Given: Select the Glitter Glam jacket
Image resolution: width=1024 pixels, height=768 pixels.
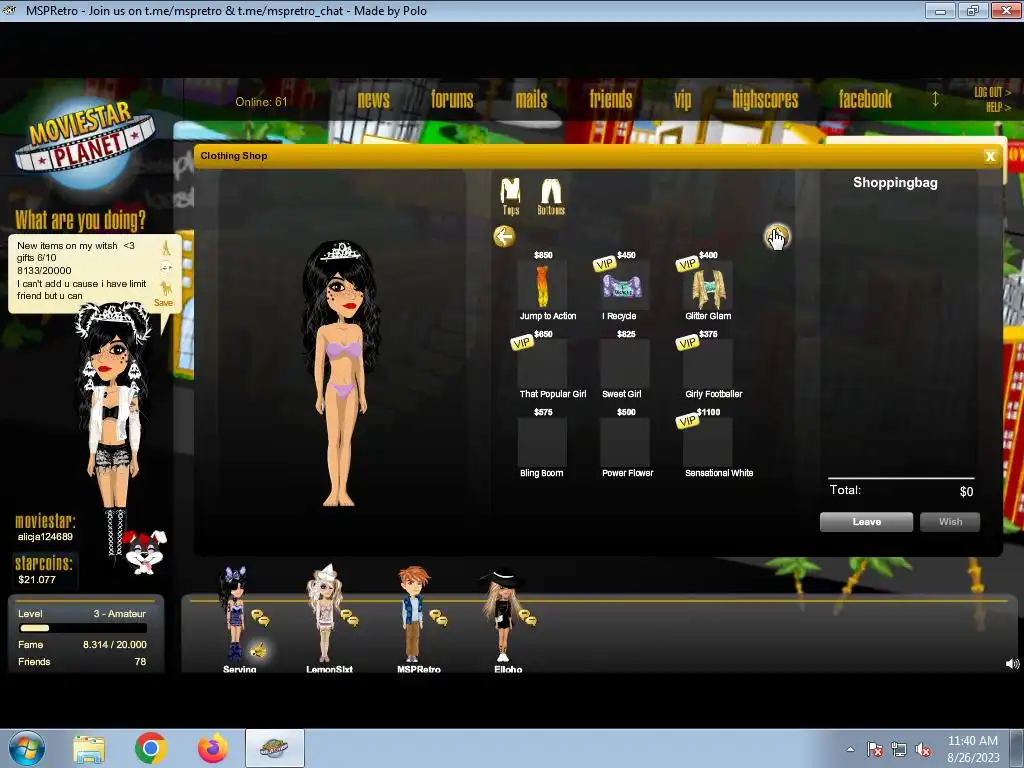Looking at the screenshot, I should [708, 285].
